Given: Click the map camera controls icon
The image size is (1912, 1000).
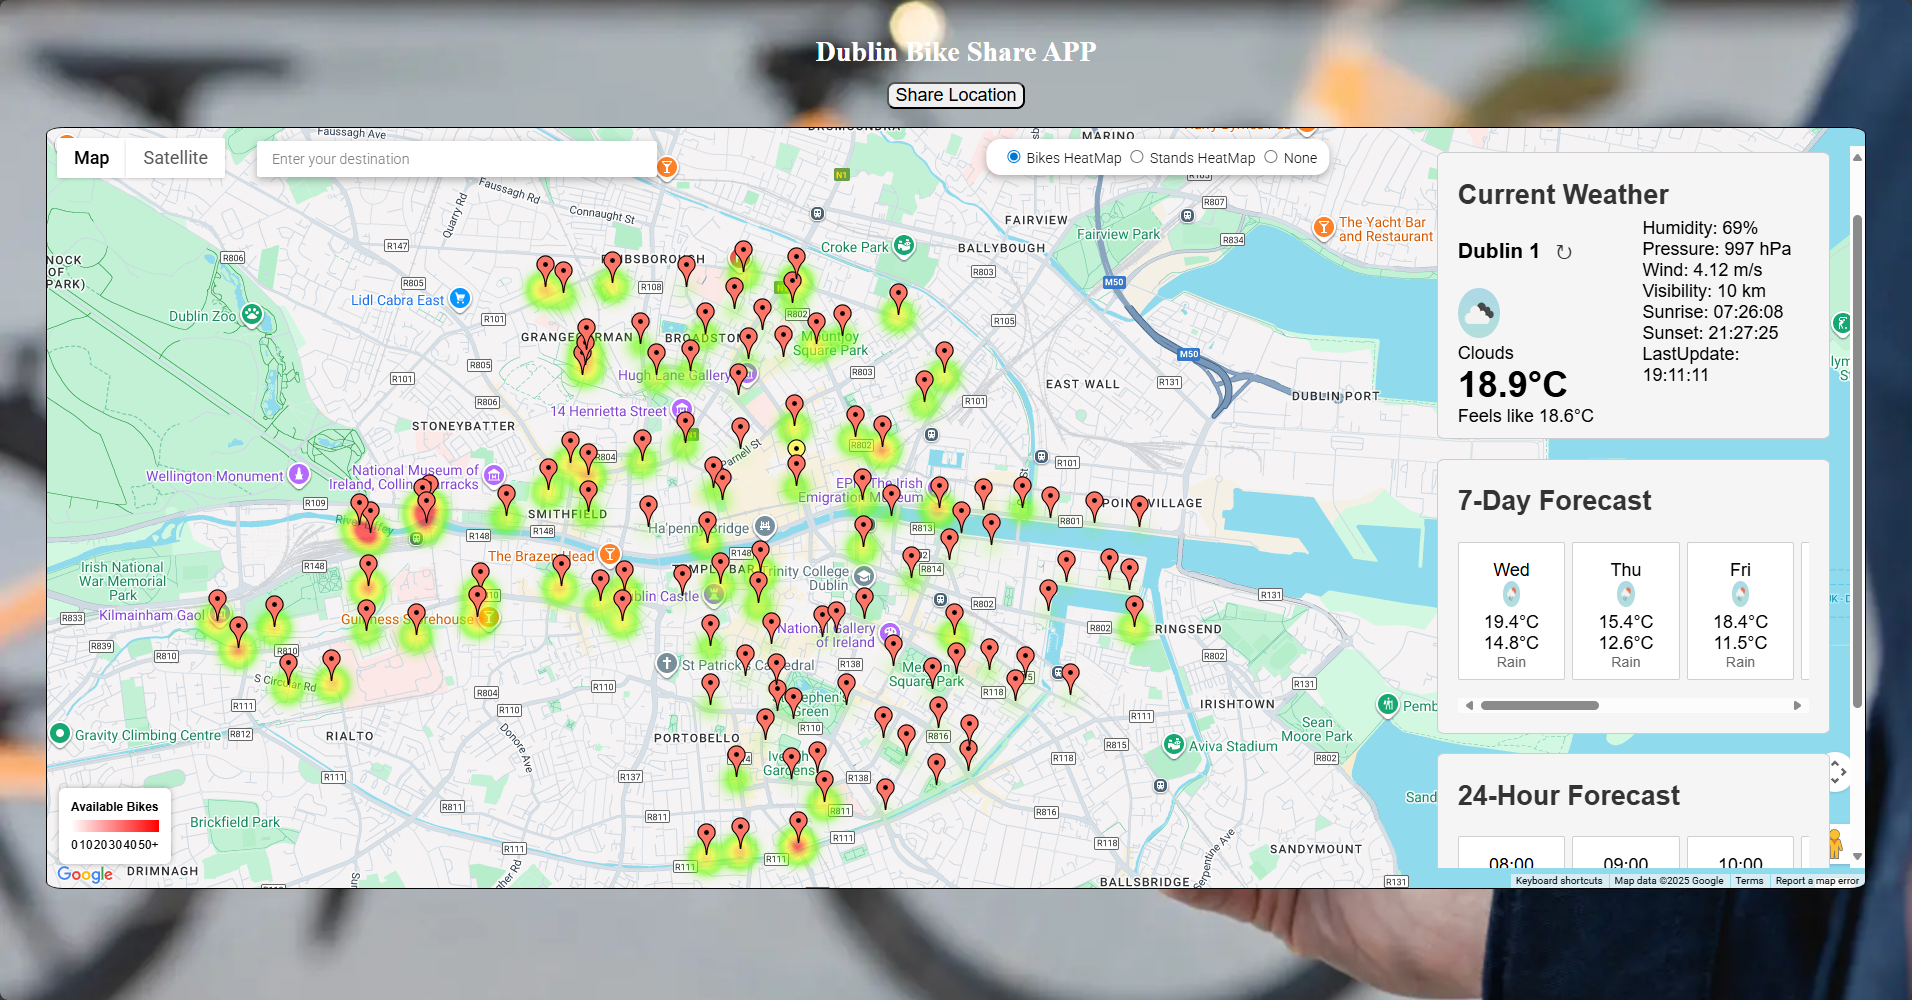Looking at the screenshot, I should (x=1837, y=771).
